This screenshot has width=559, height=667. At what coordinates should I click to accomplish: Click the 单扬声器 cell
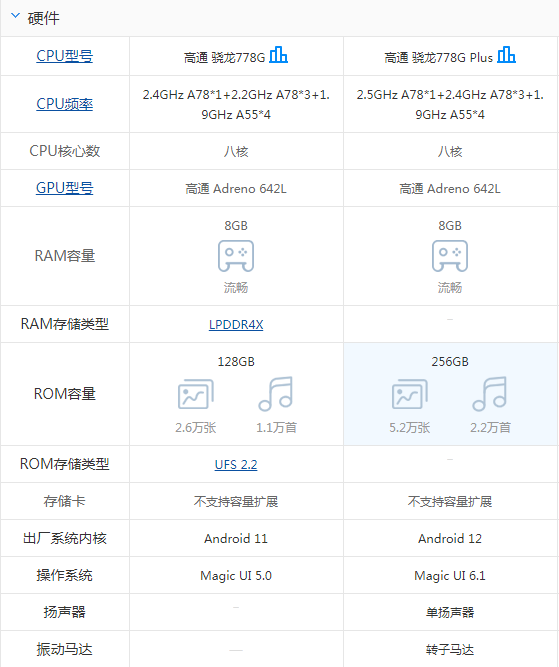point(451,613)
